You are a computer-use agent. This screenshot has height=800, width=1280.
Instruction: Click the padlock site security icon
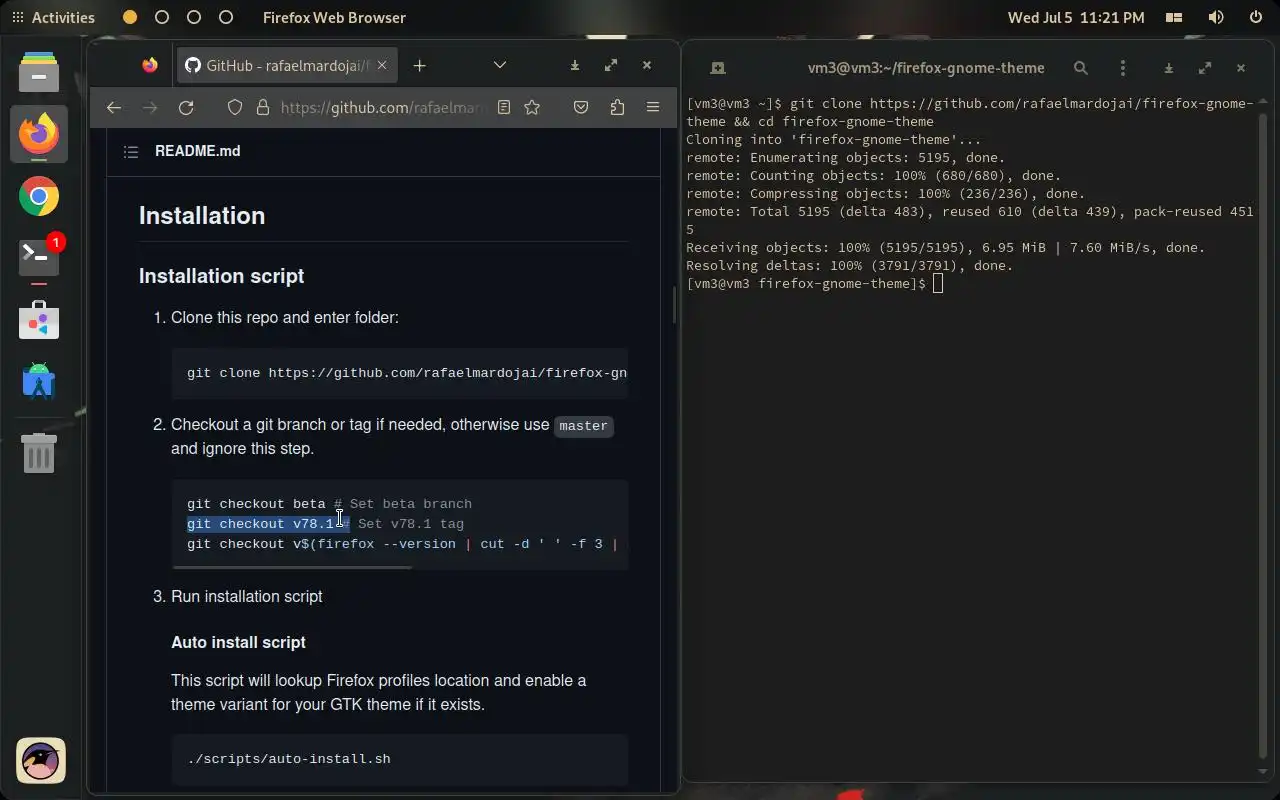(x=263, y=107)
